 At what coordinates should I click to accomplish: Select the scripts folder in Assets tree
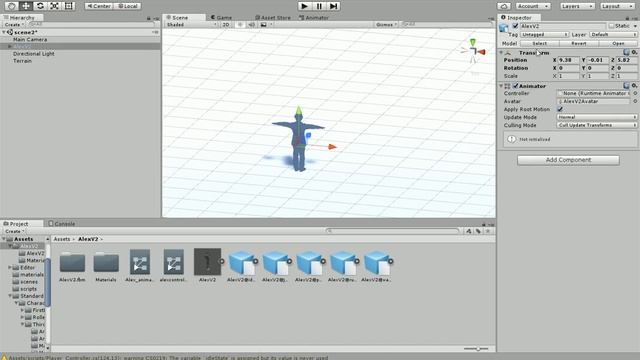click(x=29, y=289)
